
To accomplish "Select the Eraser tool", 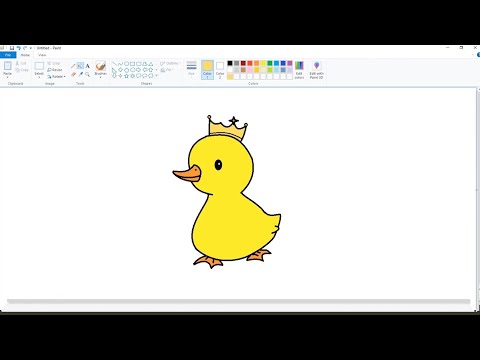I will click(73, 74).
